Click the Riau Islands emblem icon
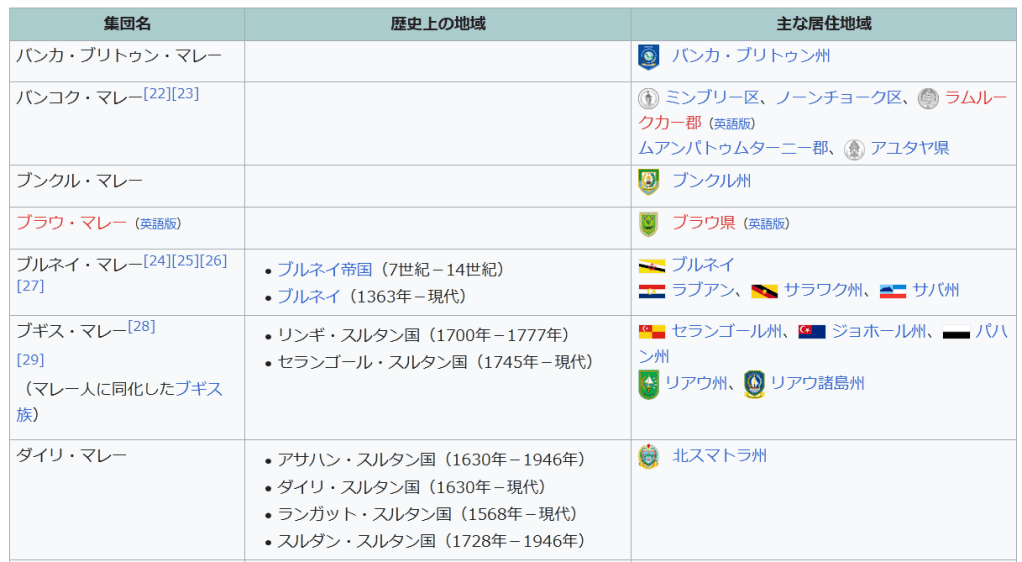Viewport: 1022px width, 562px height. (754, 384)
